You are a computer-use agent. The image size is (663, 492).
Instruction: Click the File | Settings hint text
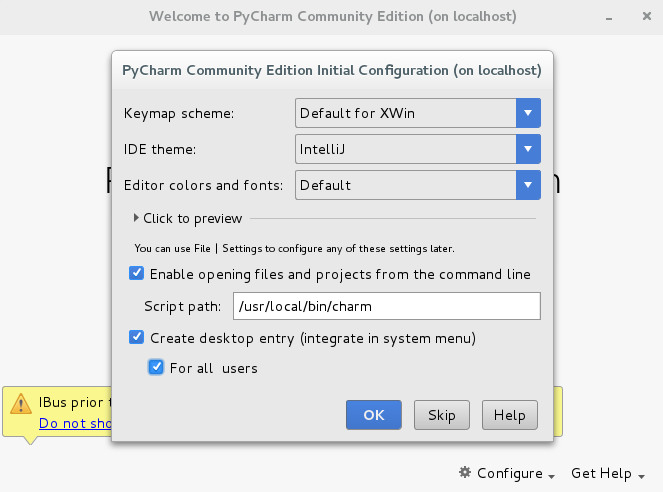pos(295,249)
